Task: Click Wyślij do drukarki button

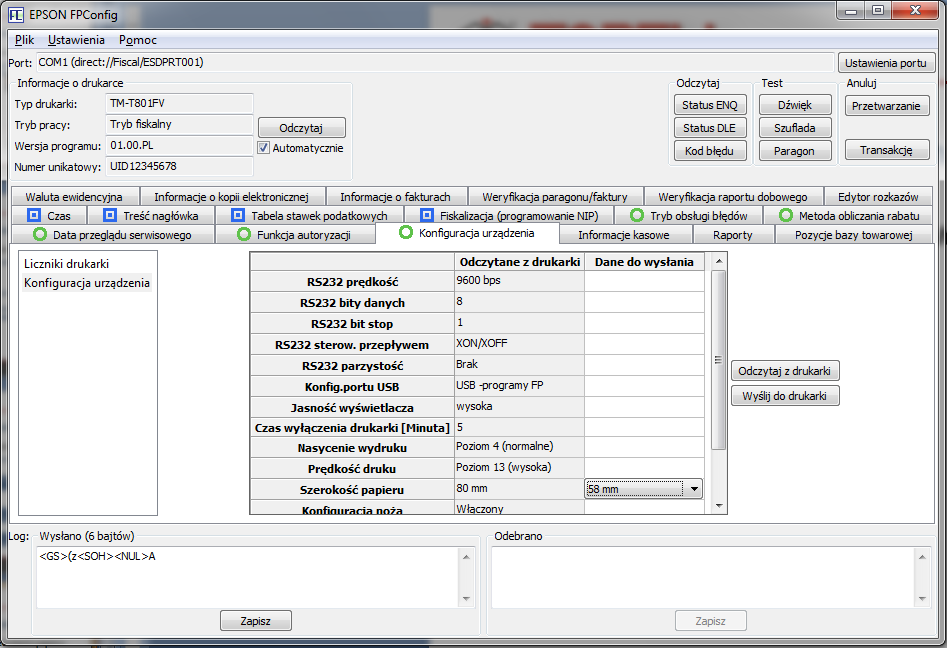Action: coord(785,396)
